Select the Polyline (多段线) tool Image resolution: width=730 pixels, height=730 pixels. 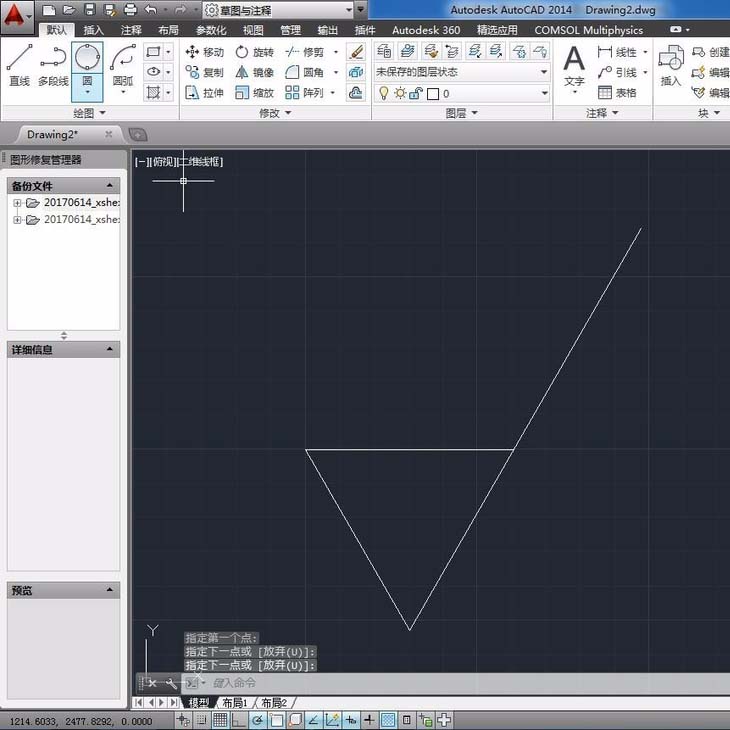click(52, 65)
